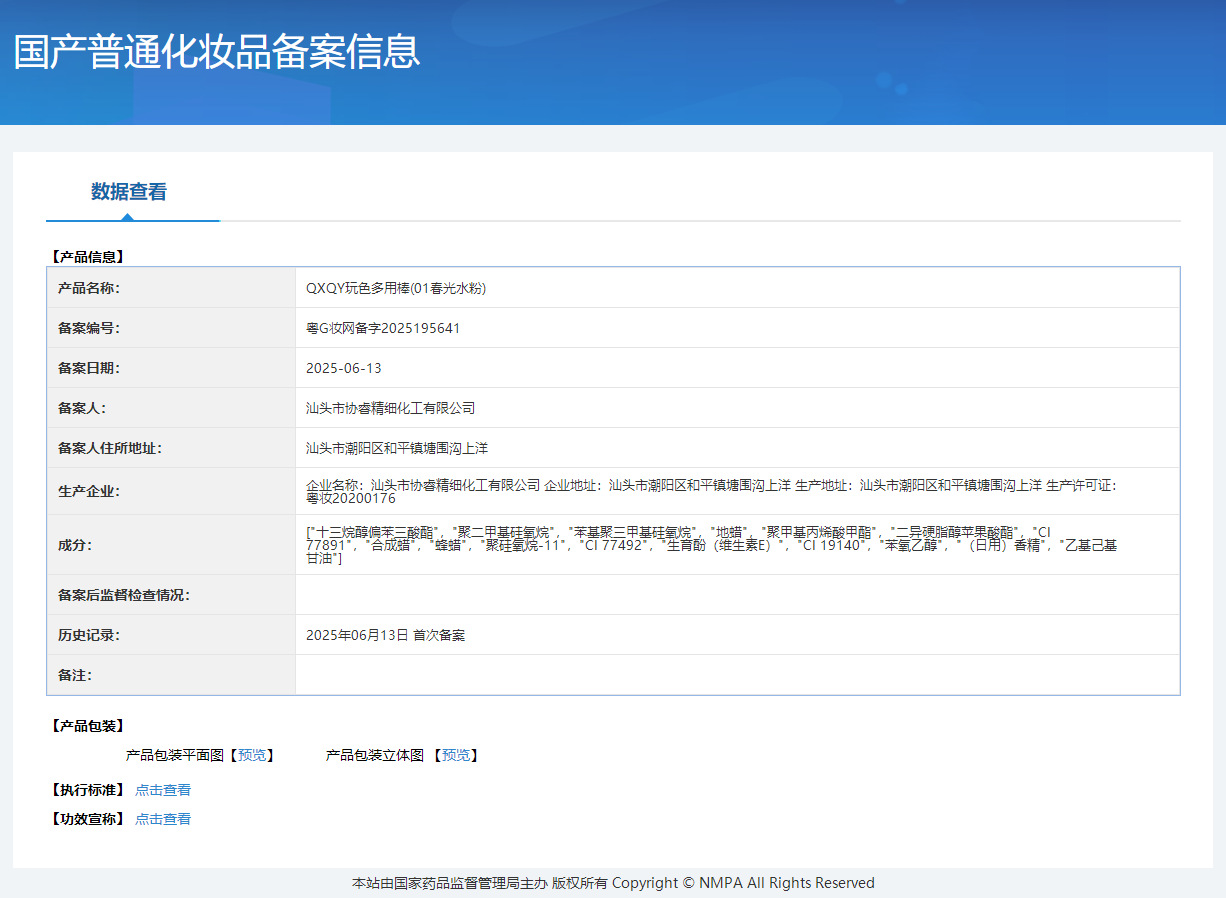This screenshot has width=1226, height=898.
Task: Click the 【产品包装】 section heading
Action: pos(87,726)
